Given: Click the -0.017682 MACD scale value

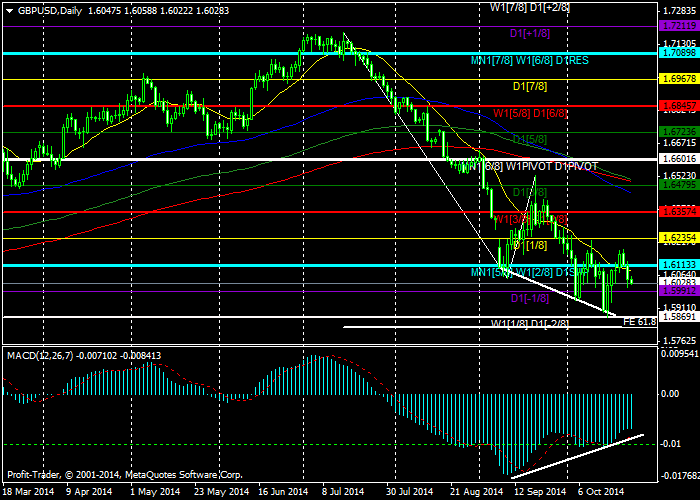Looking at the screenshot, I should click(x=679, y=475).
